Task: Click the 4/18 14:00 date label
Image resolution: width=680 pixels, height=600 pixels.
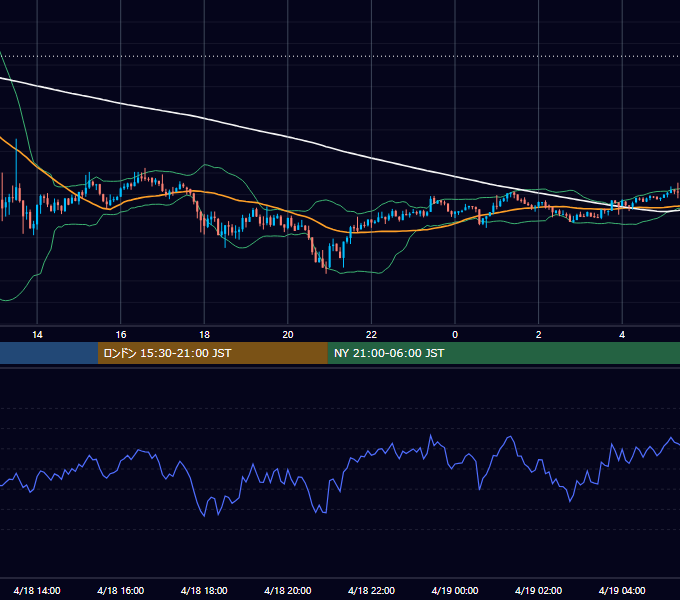Action: coord(37,590)
